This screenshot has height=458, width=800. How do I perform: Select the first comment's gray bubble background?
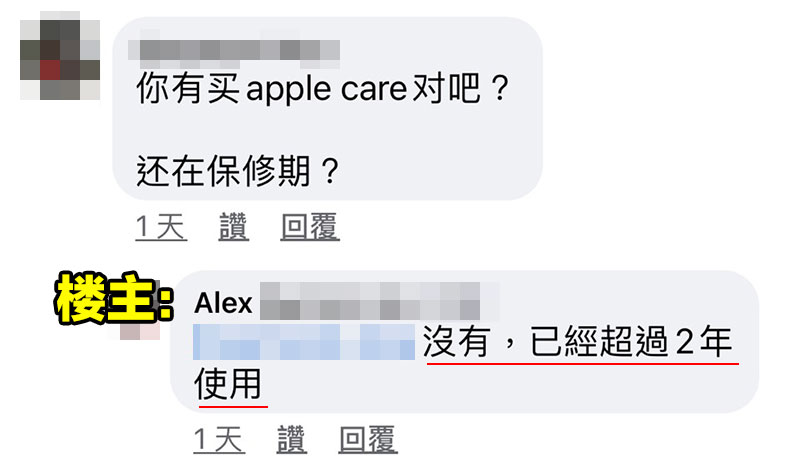pos(327,108)
